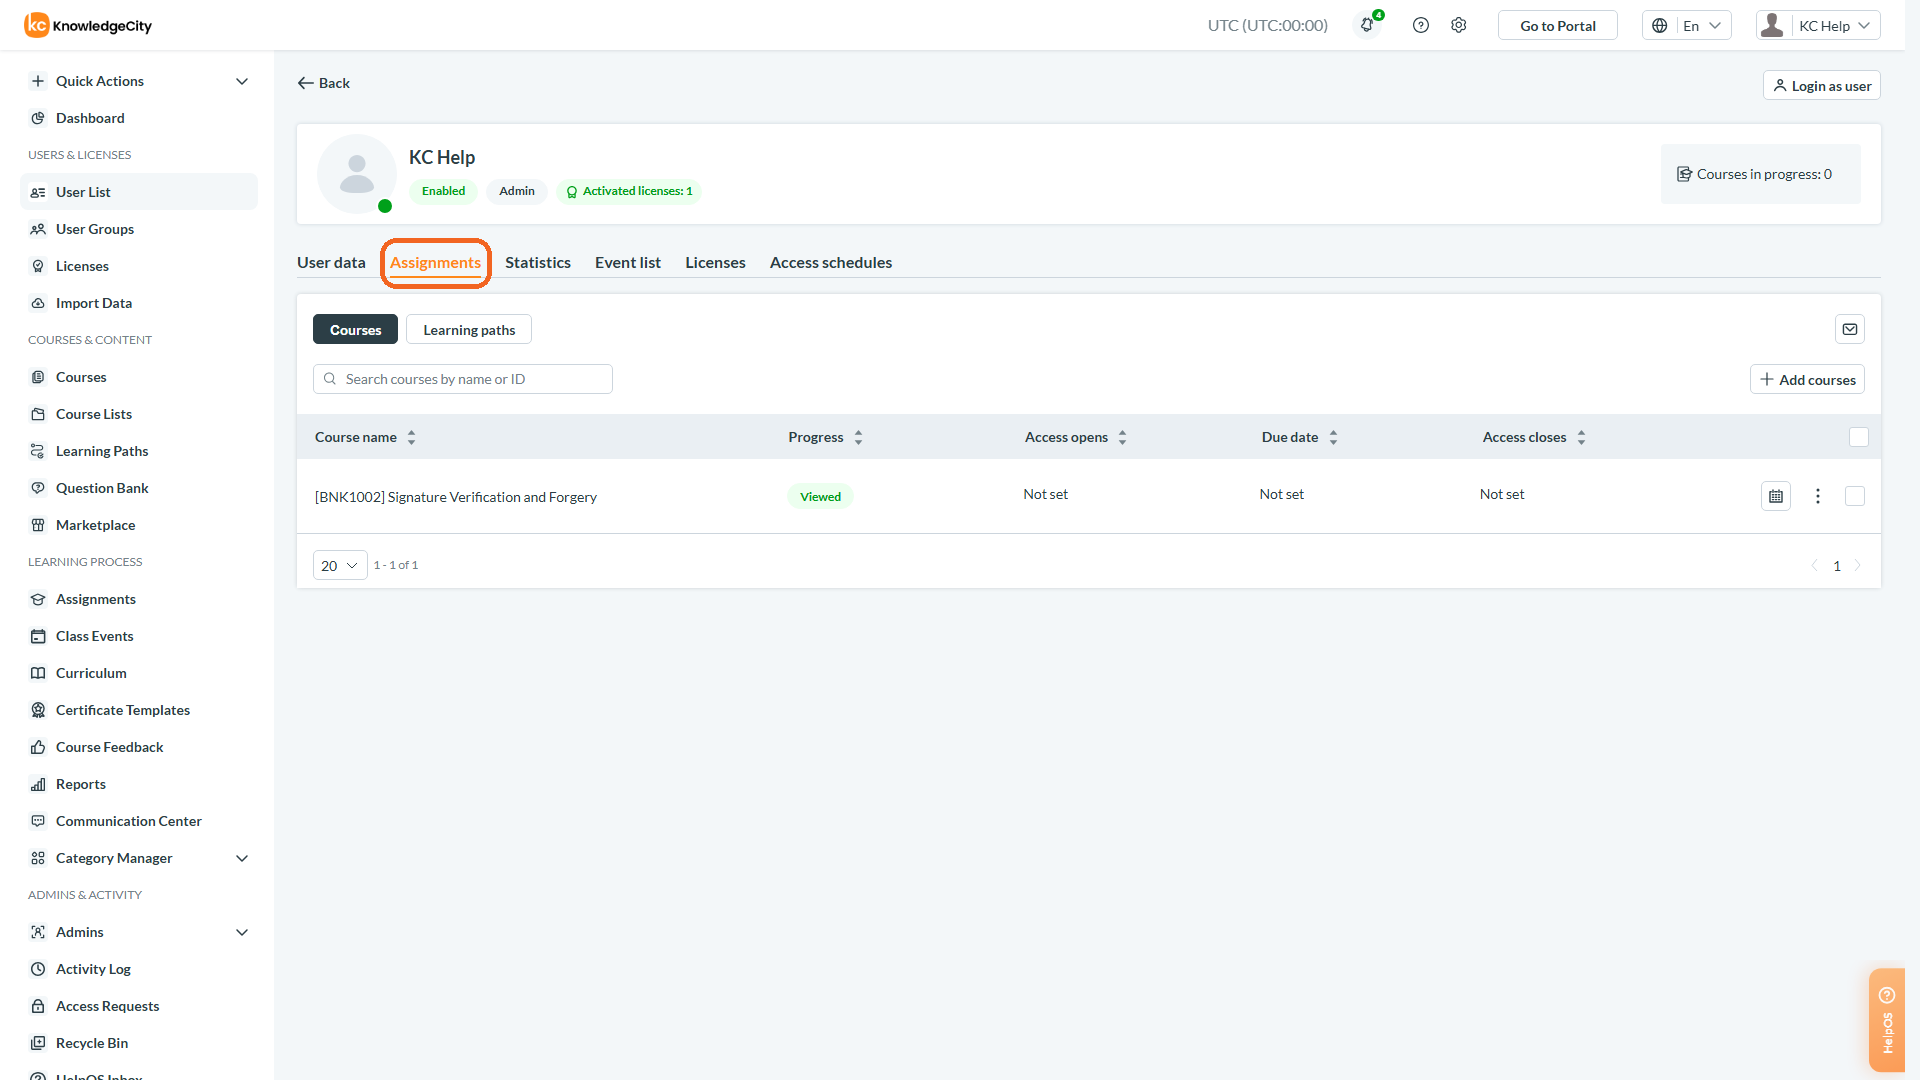Open Courses in the sidebar
Image resolution: width=1920 pixels, height=1080 pixels.
pos(139,377)
